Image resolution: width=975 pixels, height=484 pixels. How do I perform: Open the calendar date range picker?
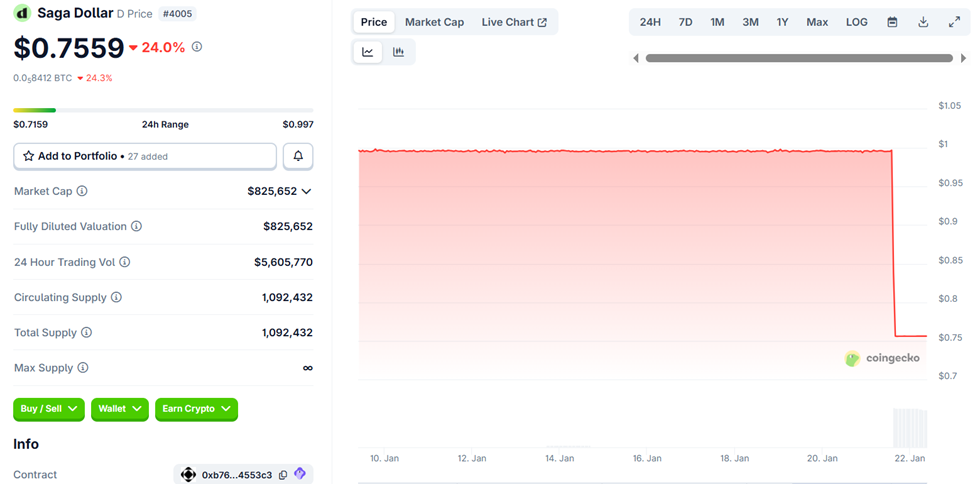pyautogui.click(x=892, y=22)
